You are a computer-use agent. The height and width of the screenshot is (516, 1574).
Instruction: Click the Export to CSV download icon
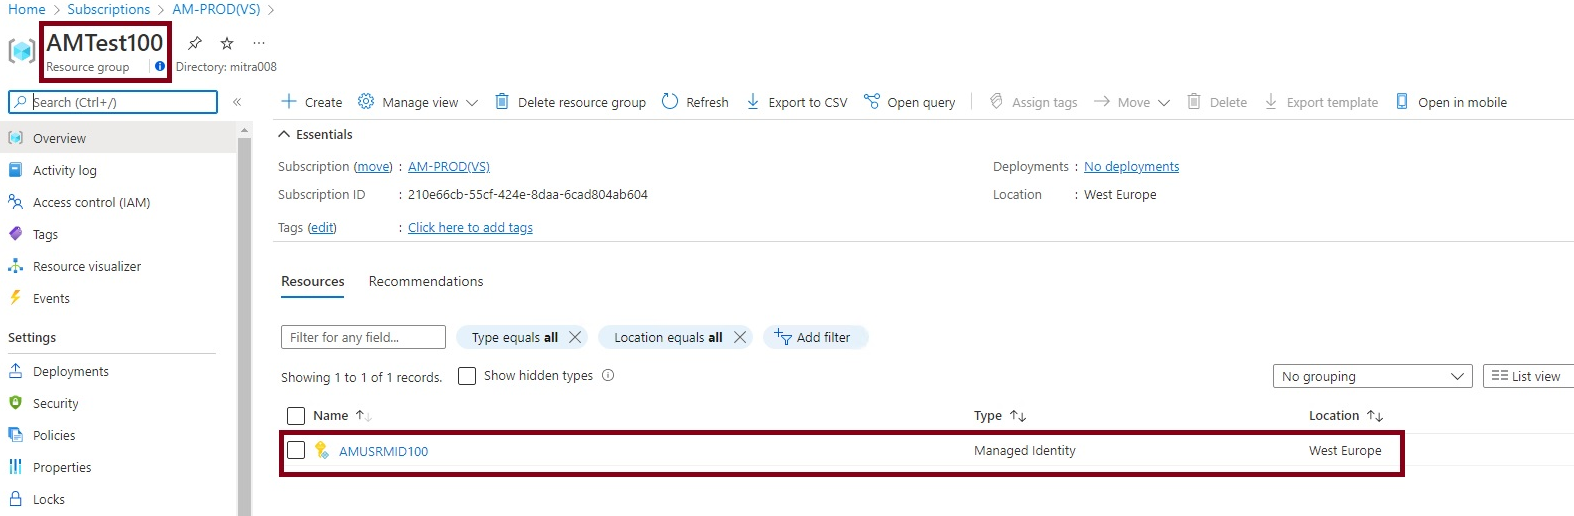(x=753, y=101)
